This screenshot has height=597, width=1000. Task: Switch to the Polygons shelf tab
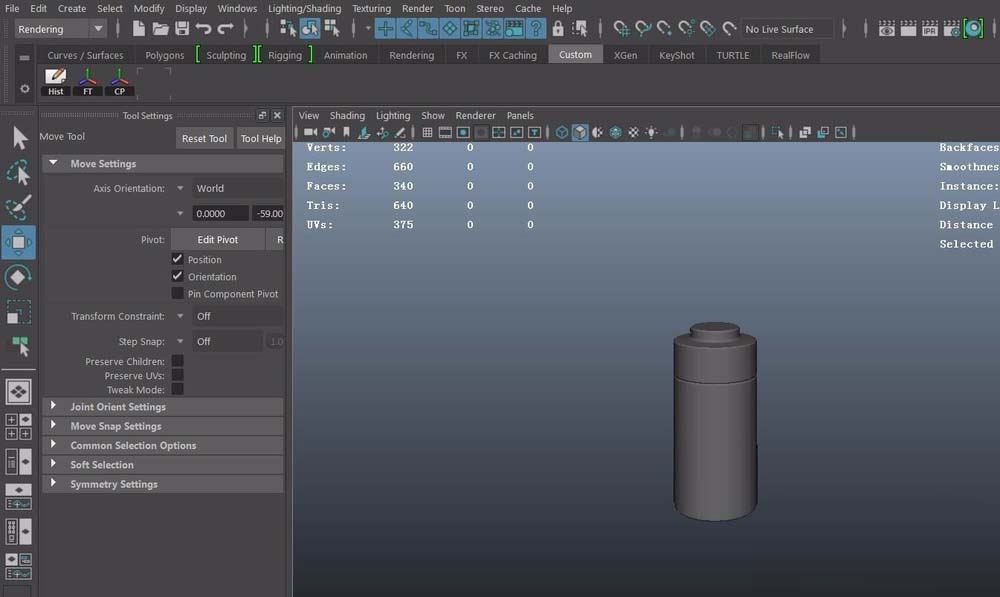(x=164, y=55)
